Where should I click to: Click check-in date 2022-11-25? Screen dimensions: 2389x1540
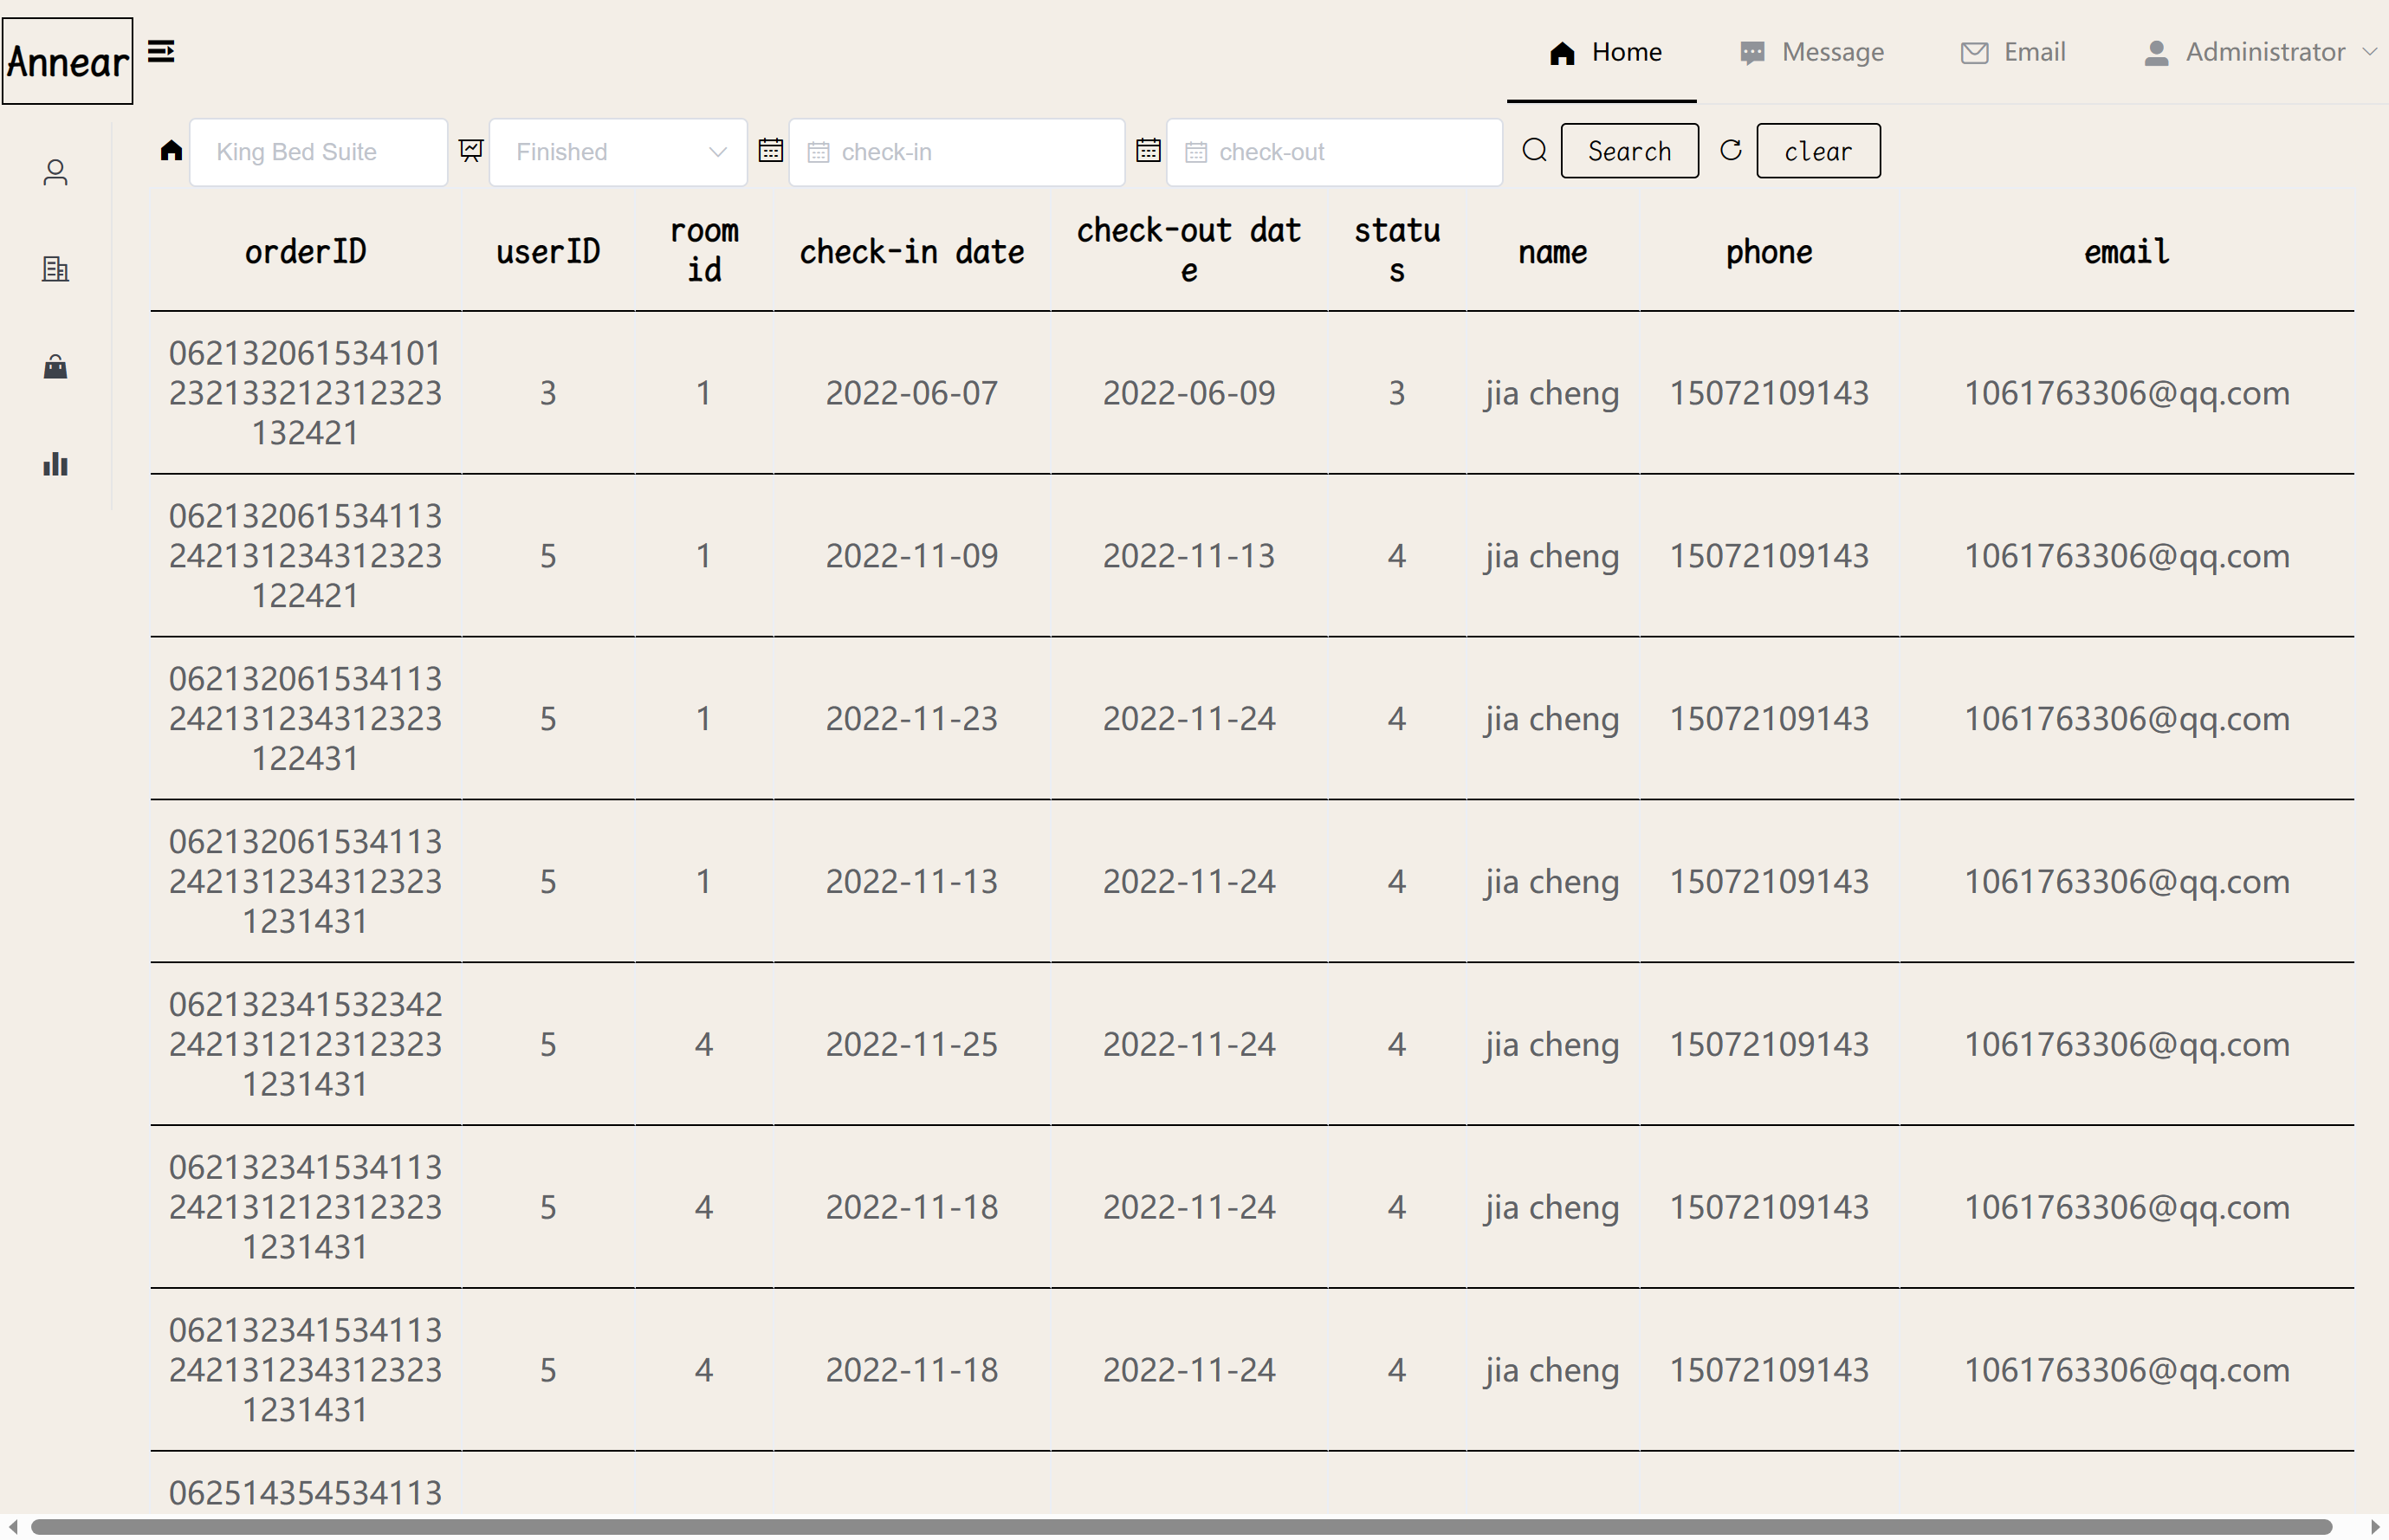911,1045
